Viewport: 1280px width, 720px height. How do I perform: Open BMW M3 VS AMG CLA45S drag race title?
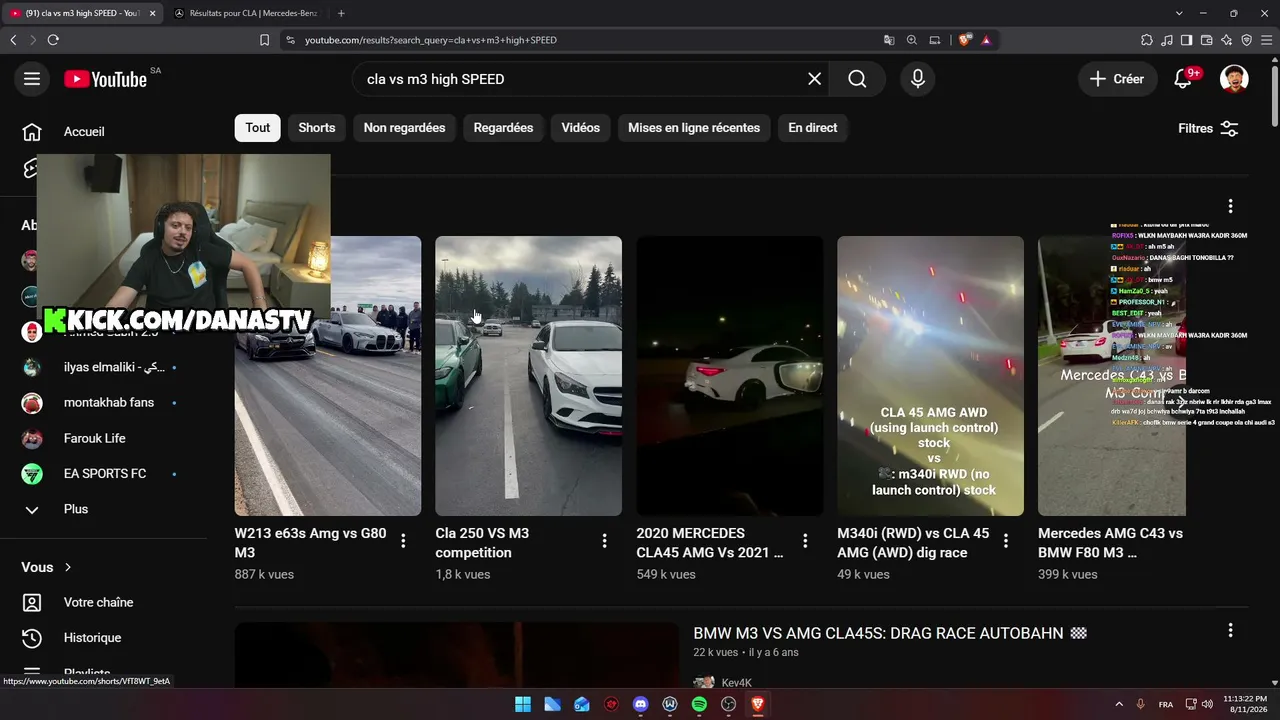click(x=890, y=633)
